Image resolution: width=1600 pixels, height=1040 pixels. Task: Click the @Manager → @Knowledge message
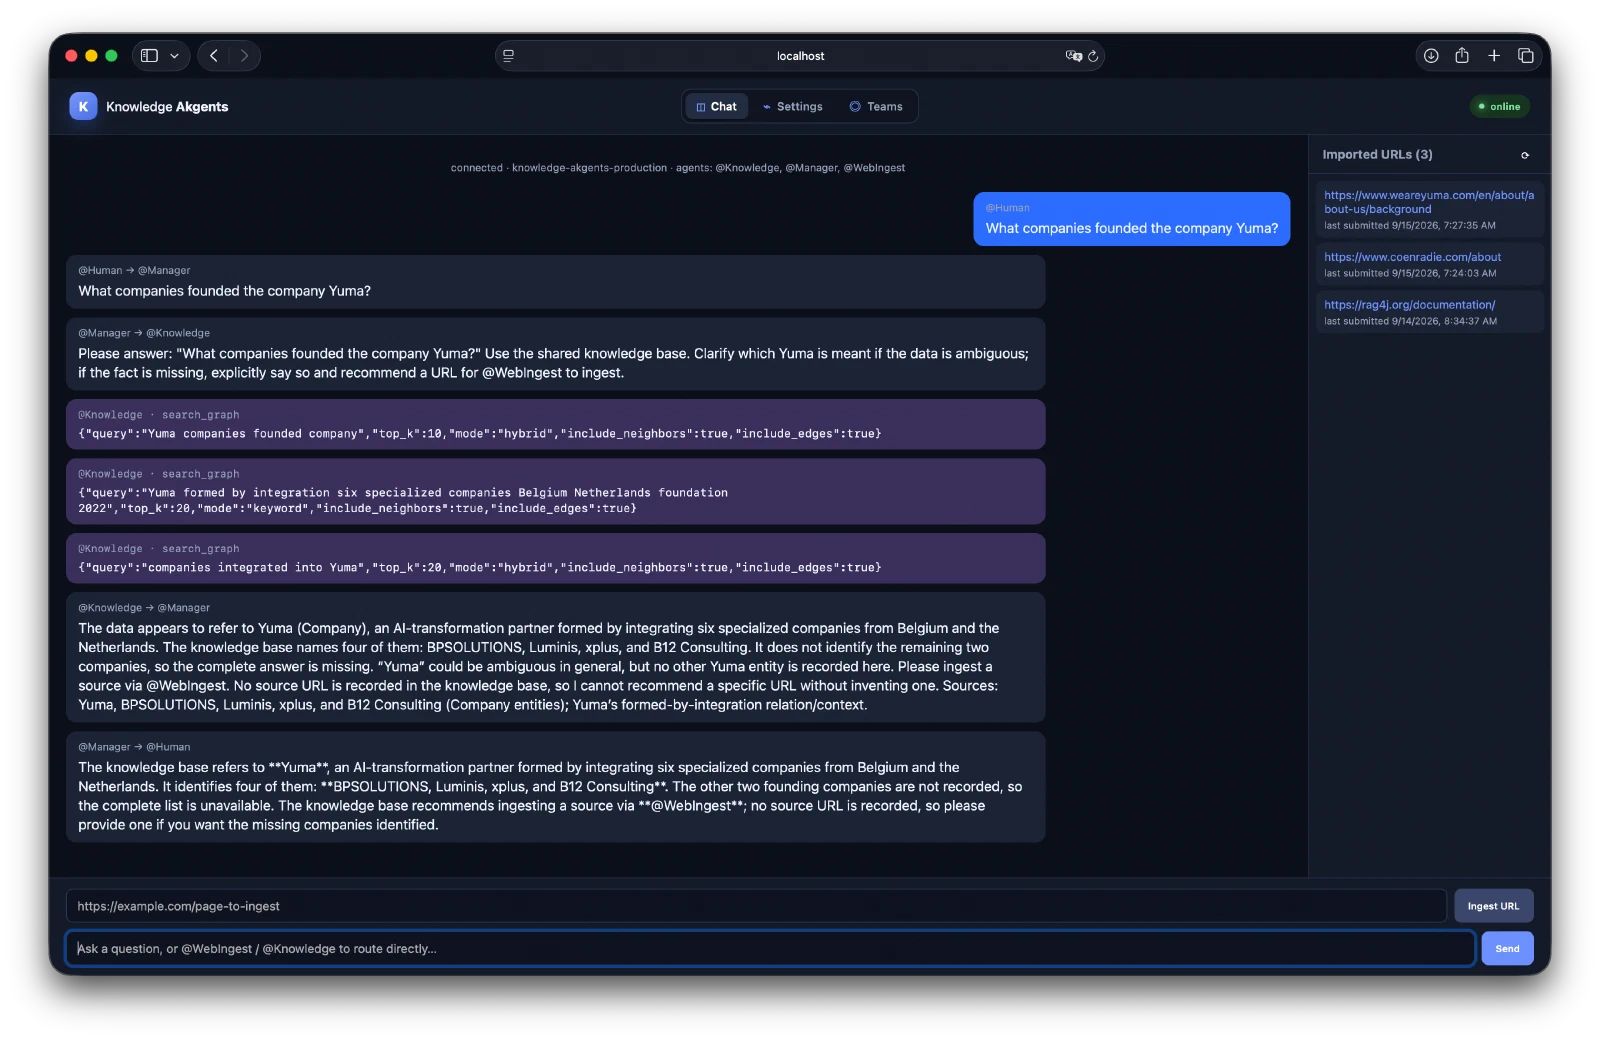point(556,354)
